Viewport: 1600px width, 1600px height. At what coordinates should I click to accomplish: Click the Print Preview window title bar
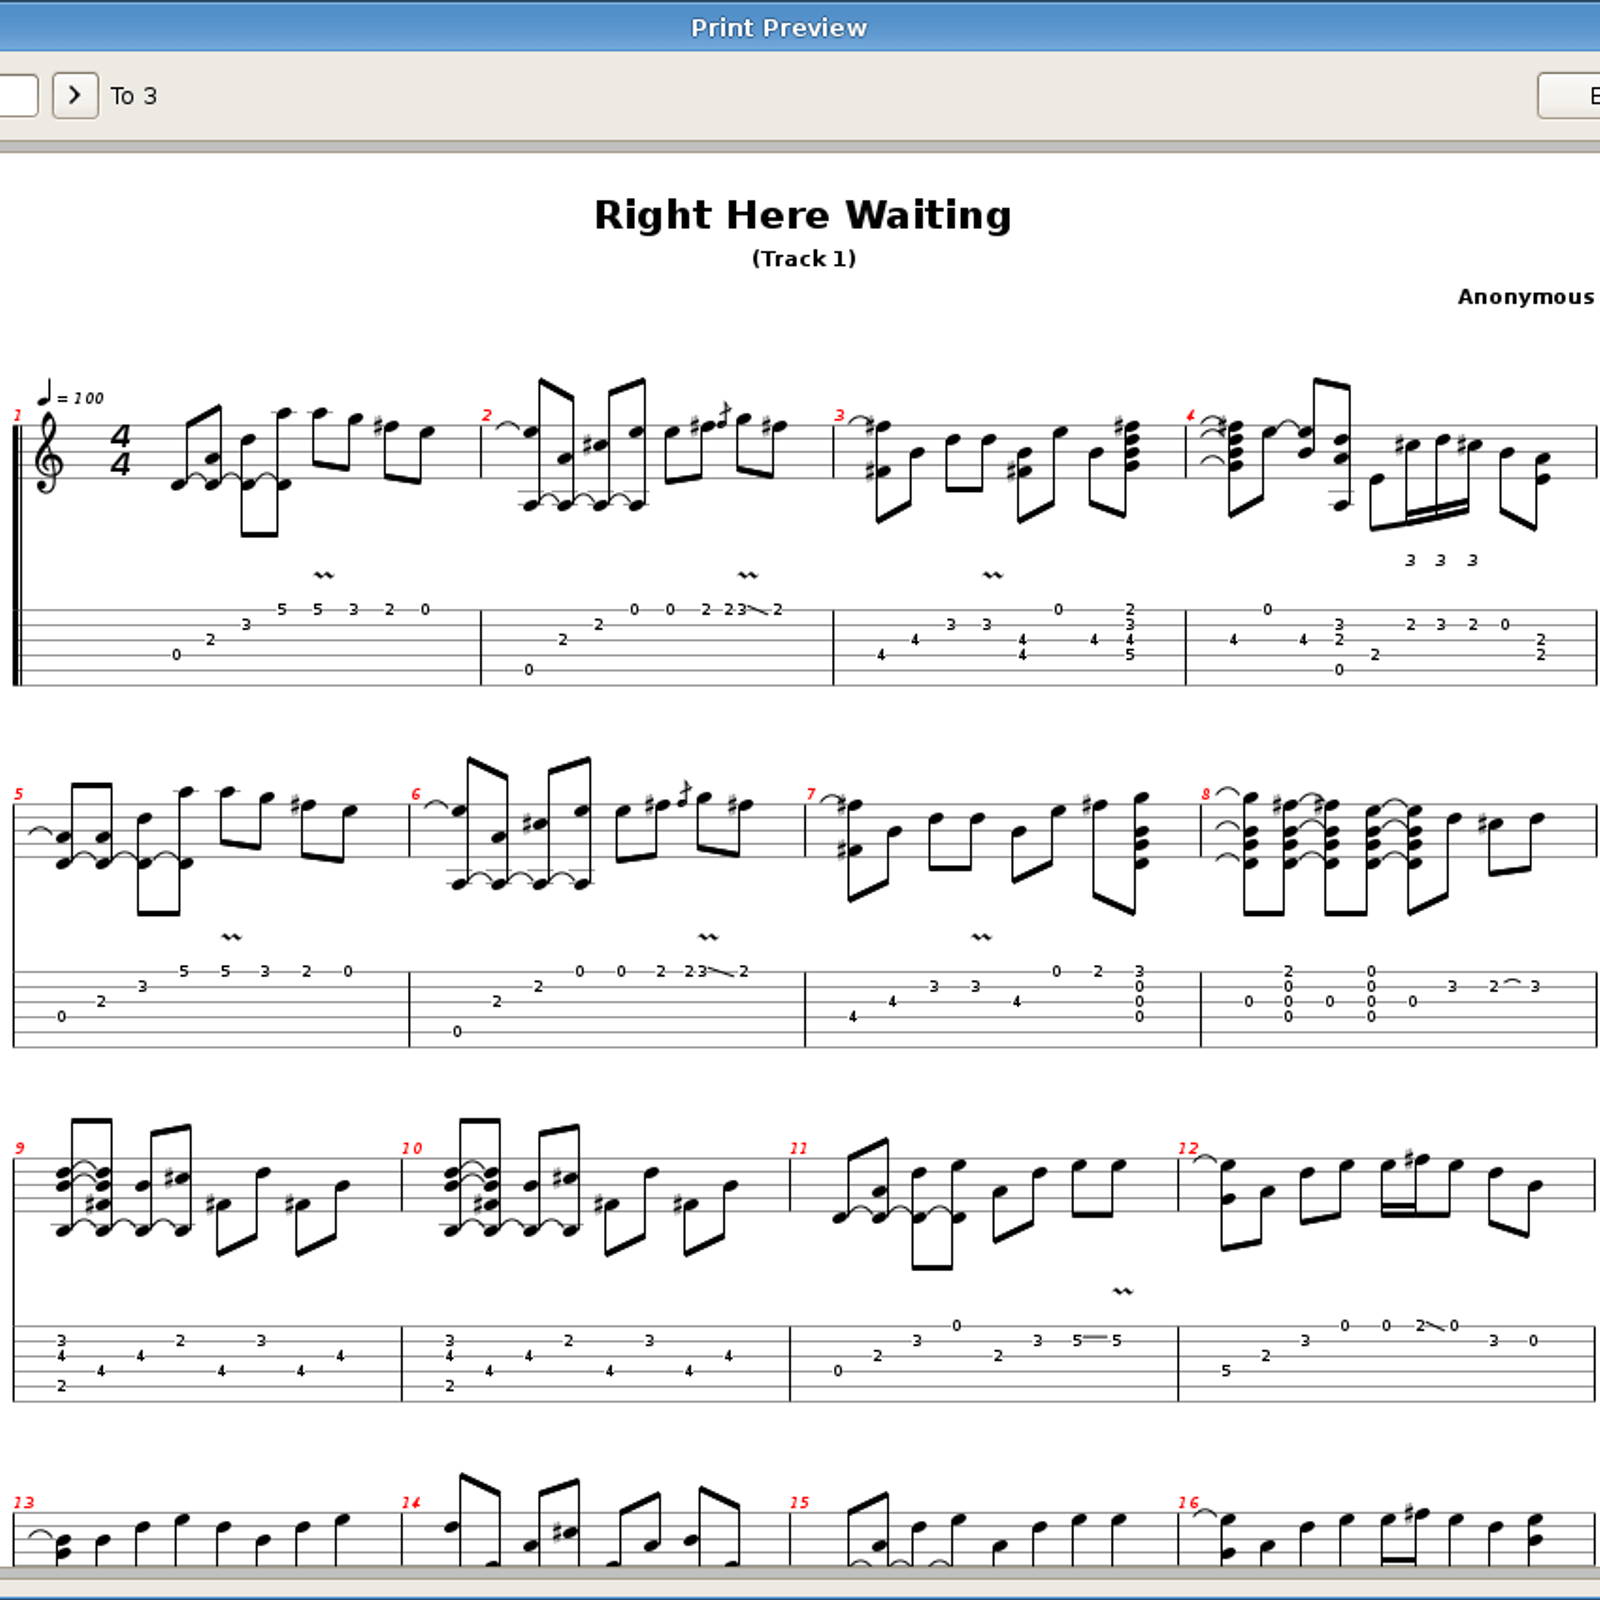(x=800, y=27)
